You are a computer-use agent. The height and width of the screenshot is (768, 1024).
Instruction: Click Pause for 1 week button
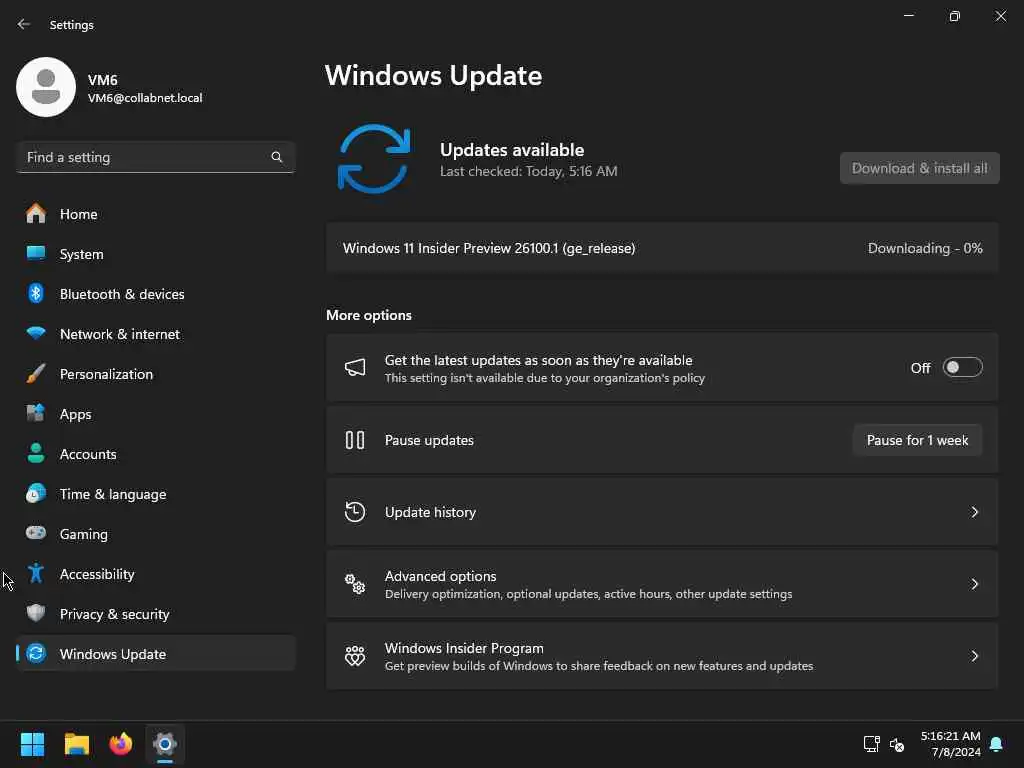pos(917,440)
